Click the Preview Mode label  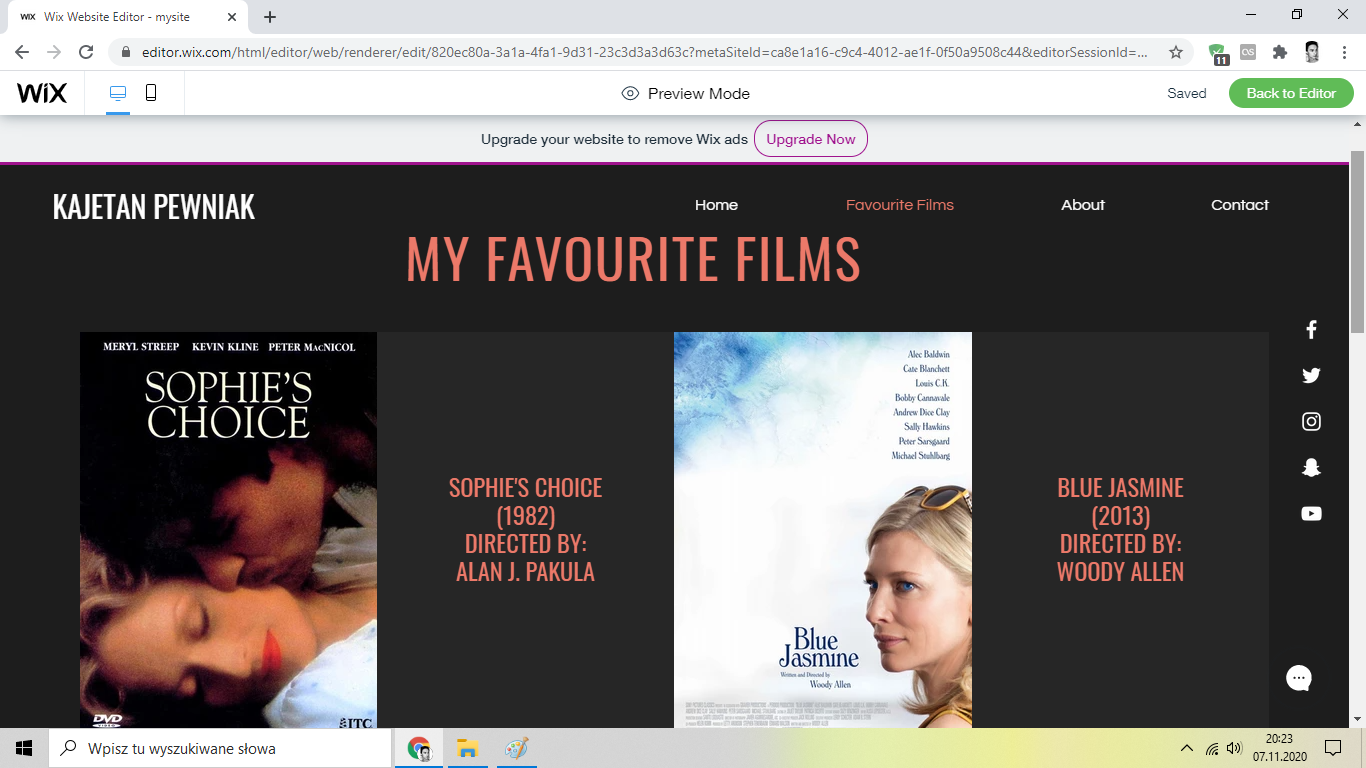[x=699, y=93]
